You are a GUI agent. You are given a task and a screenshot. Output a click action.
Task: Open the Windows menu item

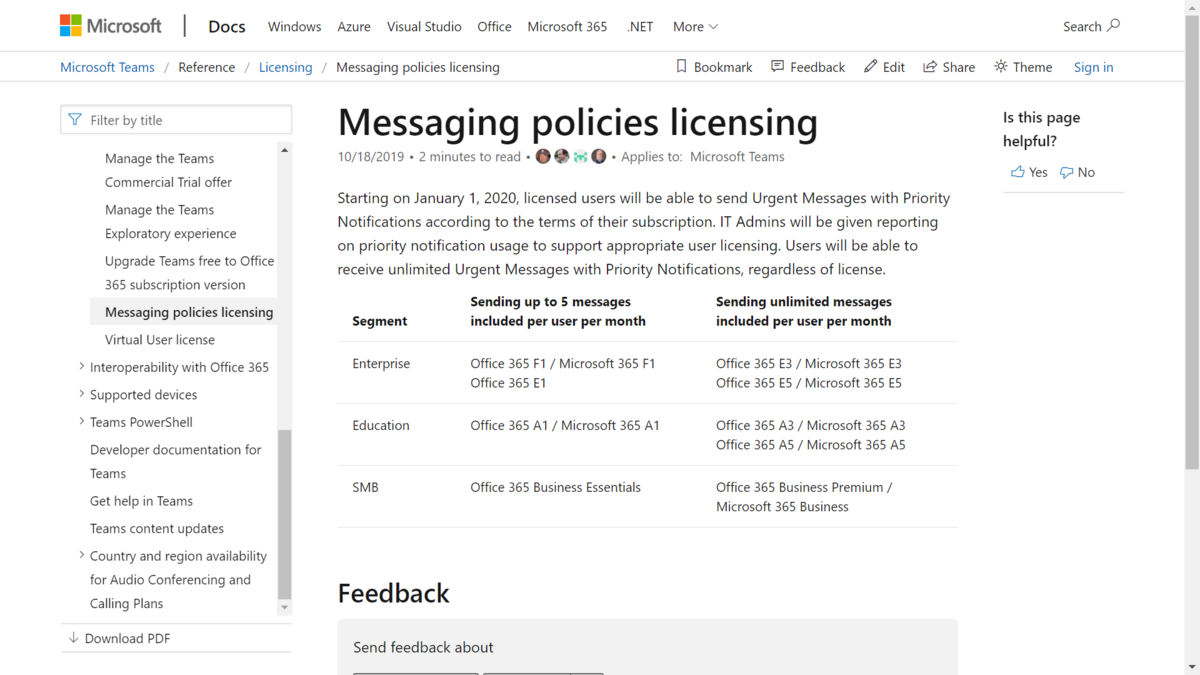click(x=295, y=27)
